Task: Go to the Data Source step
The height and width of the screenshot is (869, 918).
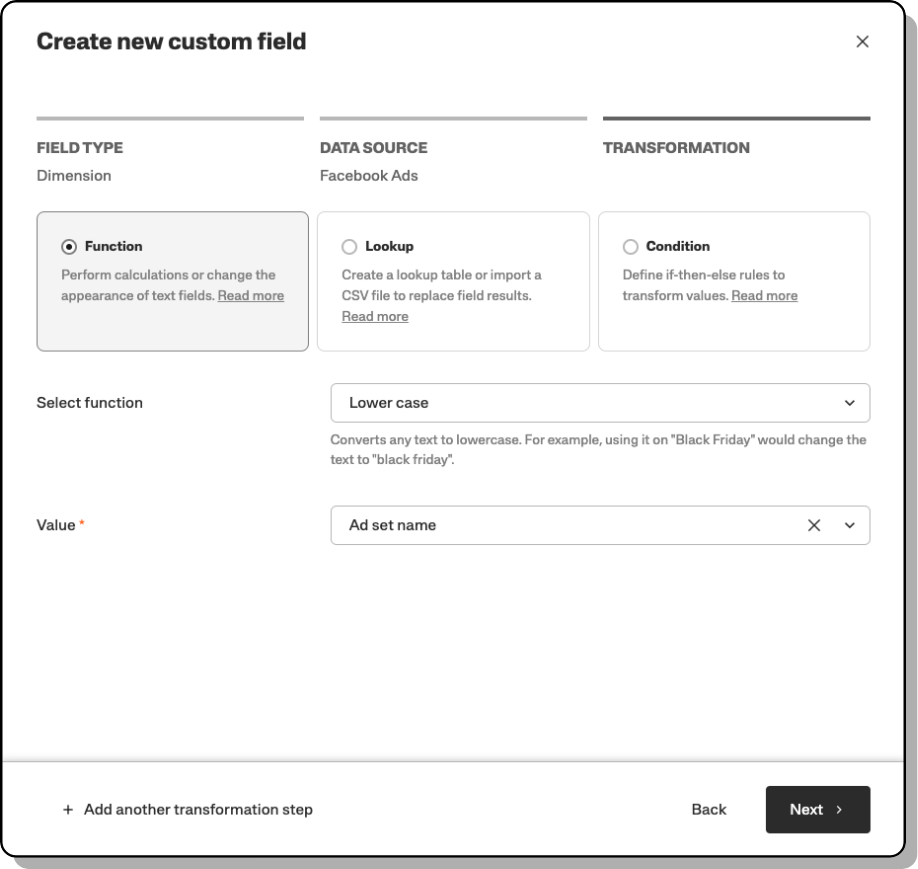Action: [x=373, y=148]
